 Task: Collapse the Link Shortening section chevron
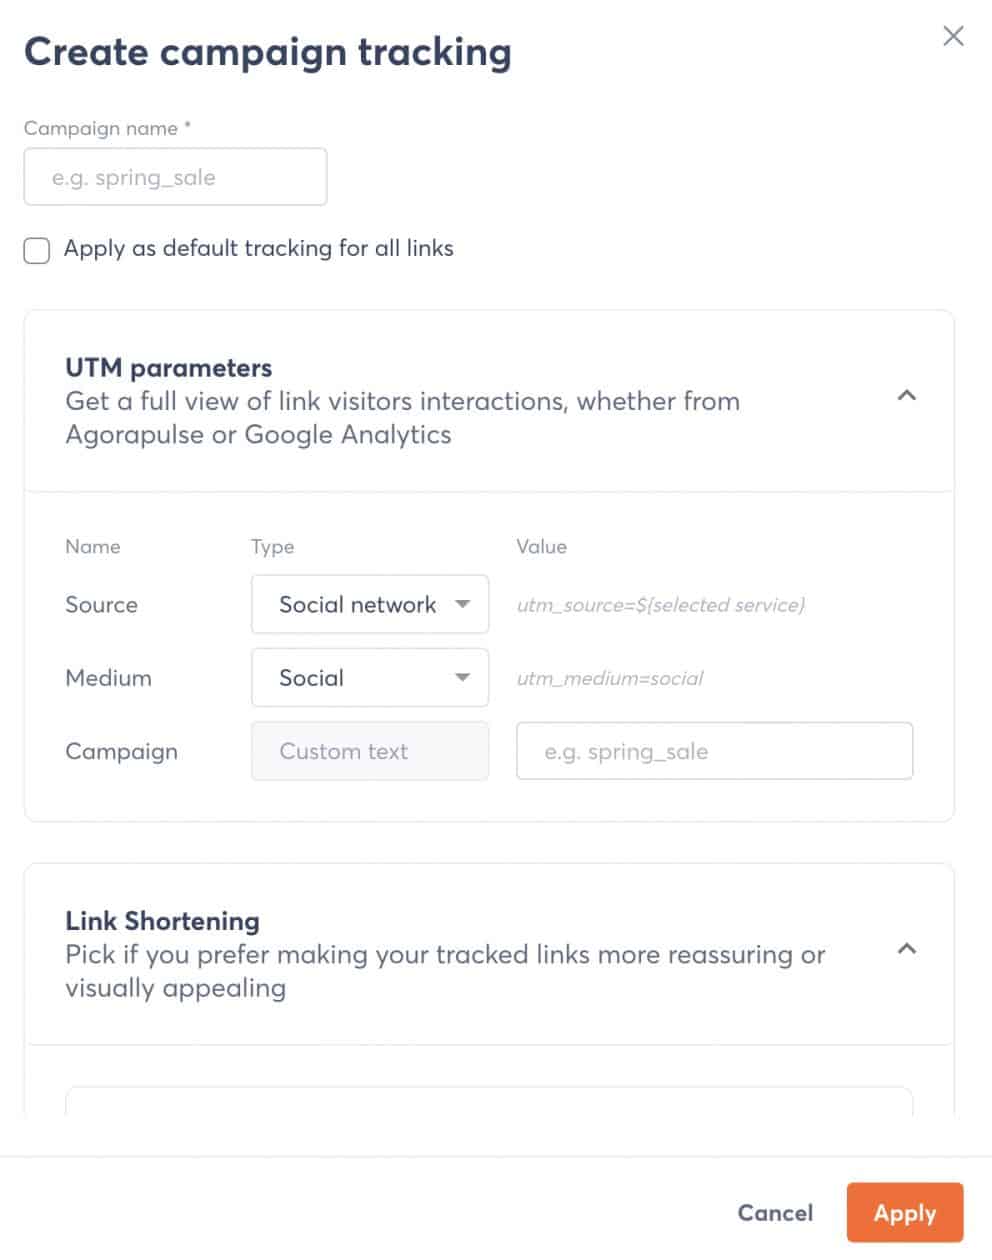click(x=907, y=949)
